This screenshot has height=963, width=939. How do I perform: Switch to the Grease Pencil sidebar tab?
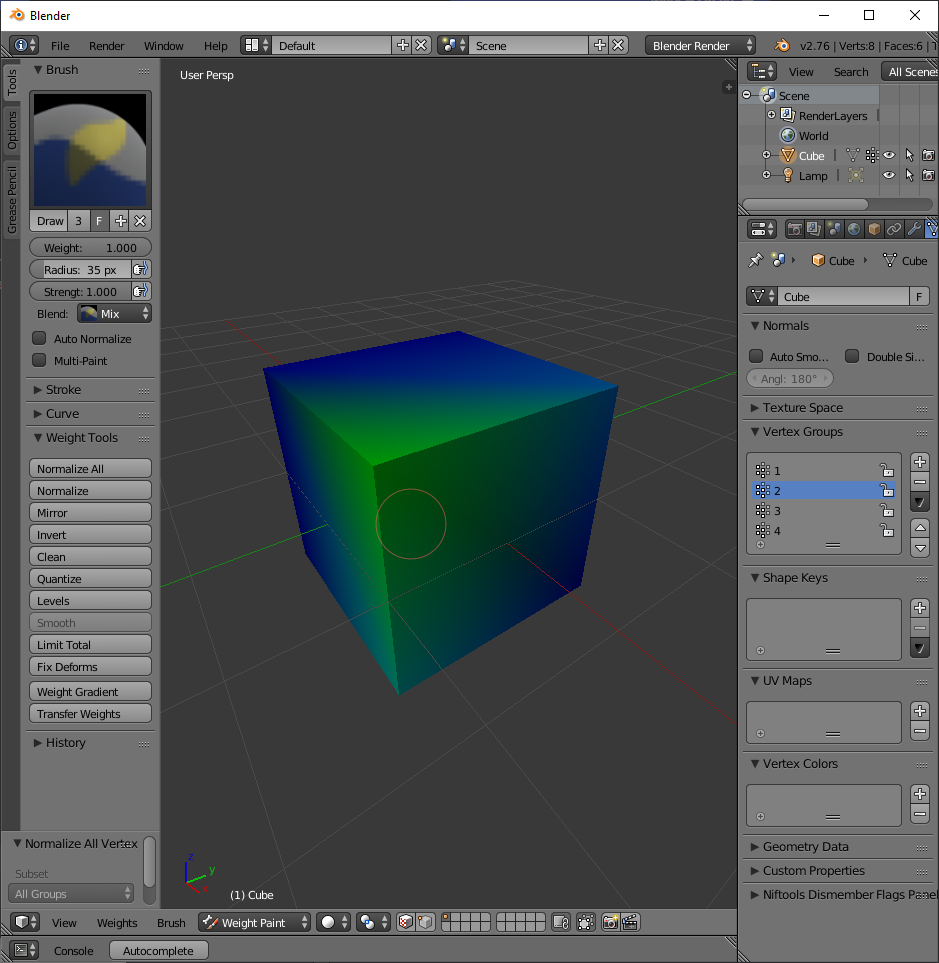click(11, 200)
